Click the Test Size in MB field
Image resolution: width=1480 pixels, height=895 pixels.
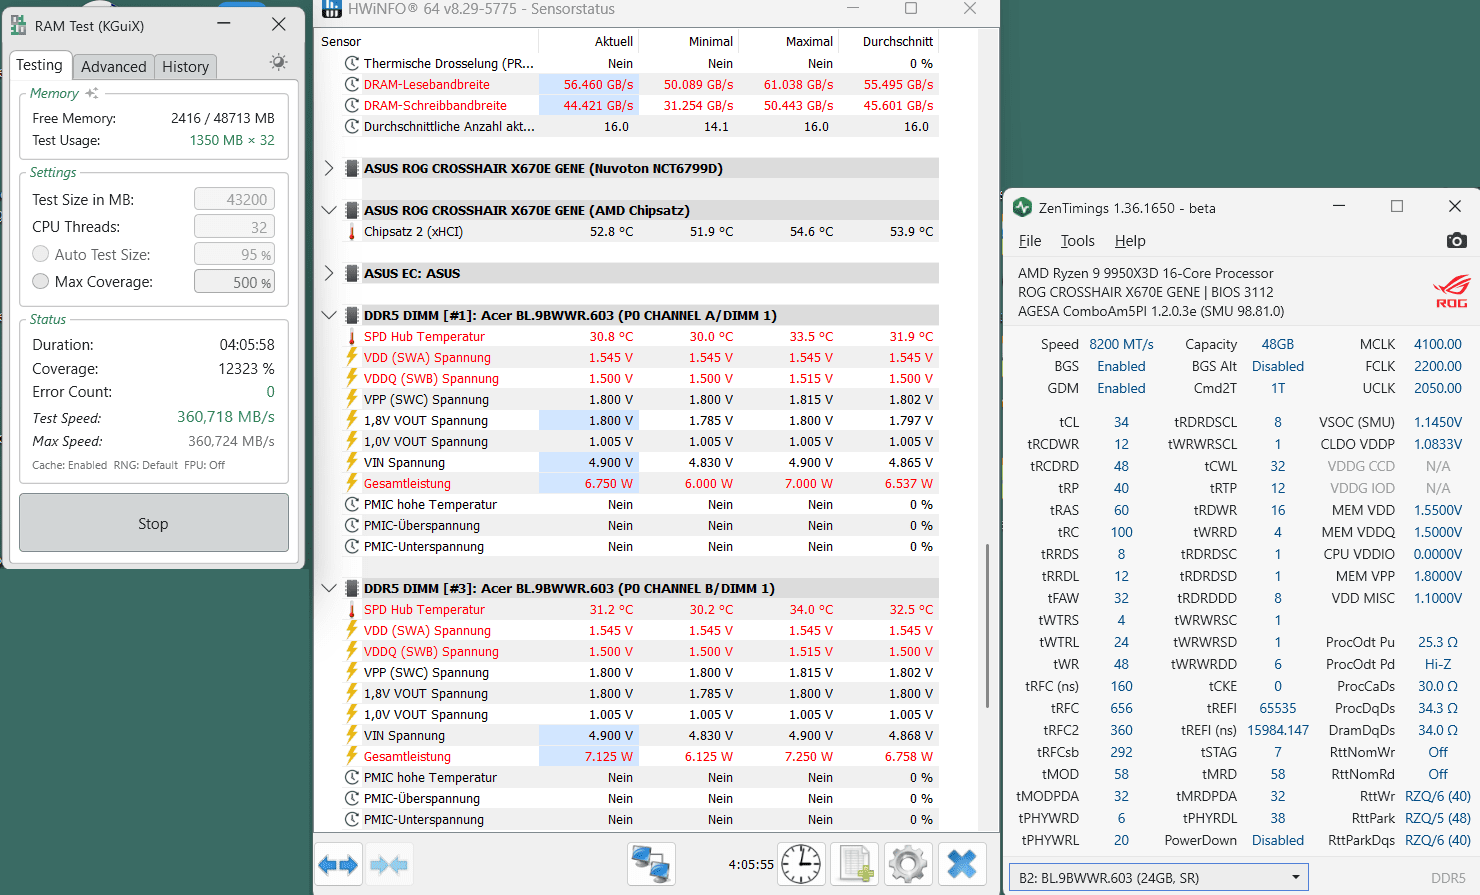234,200
